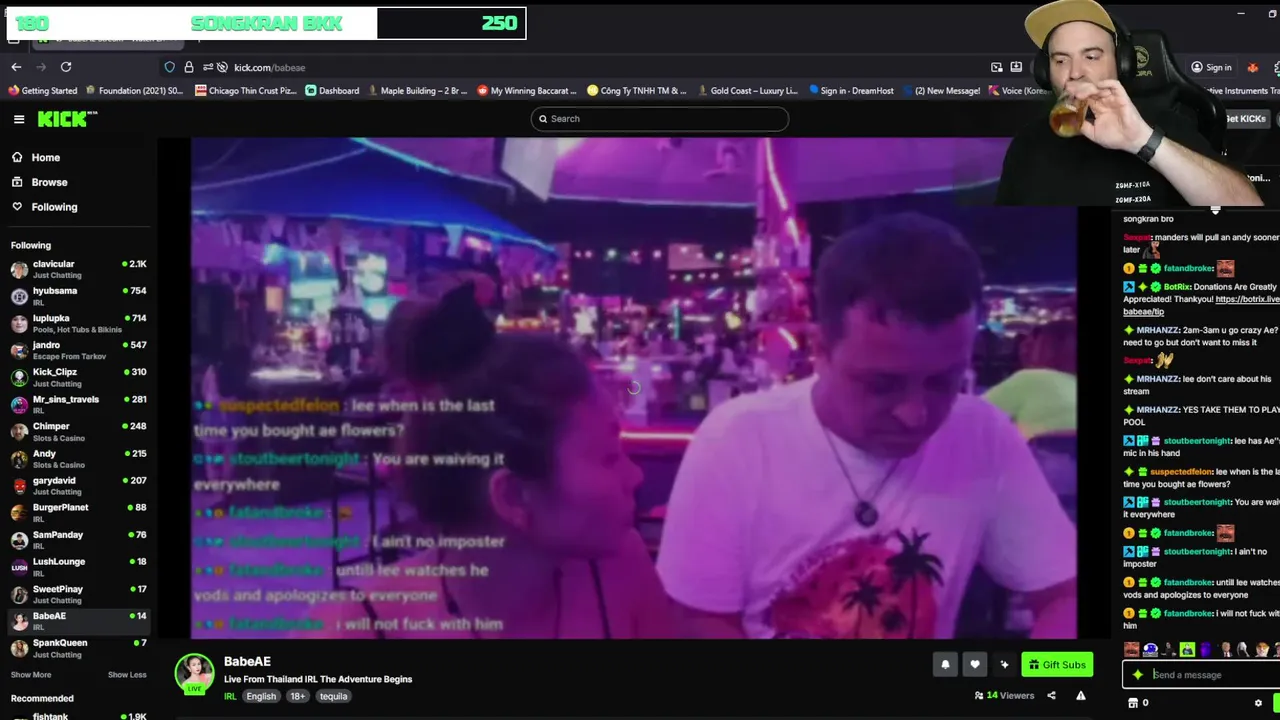Click the tracking protection shield icon
Image resolution: width=1280 pixels, height=720 pixels.
[170, 67]
